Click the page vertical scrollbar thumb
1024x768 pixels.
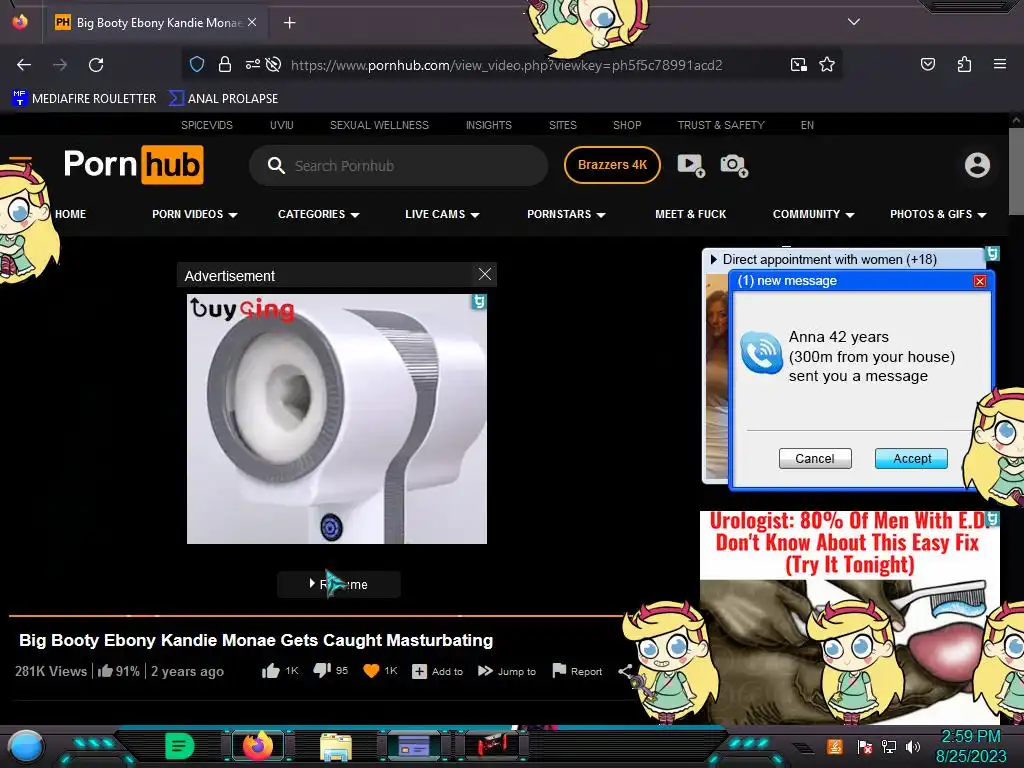(x=1016, y=171)
